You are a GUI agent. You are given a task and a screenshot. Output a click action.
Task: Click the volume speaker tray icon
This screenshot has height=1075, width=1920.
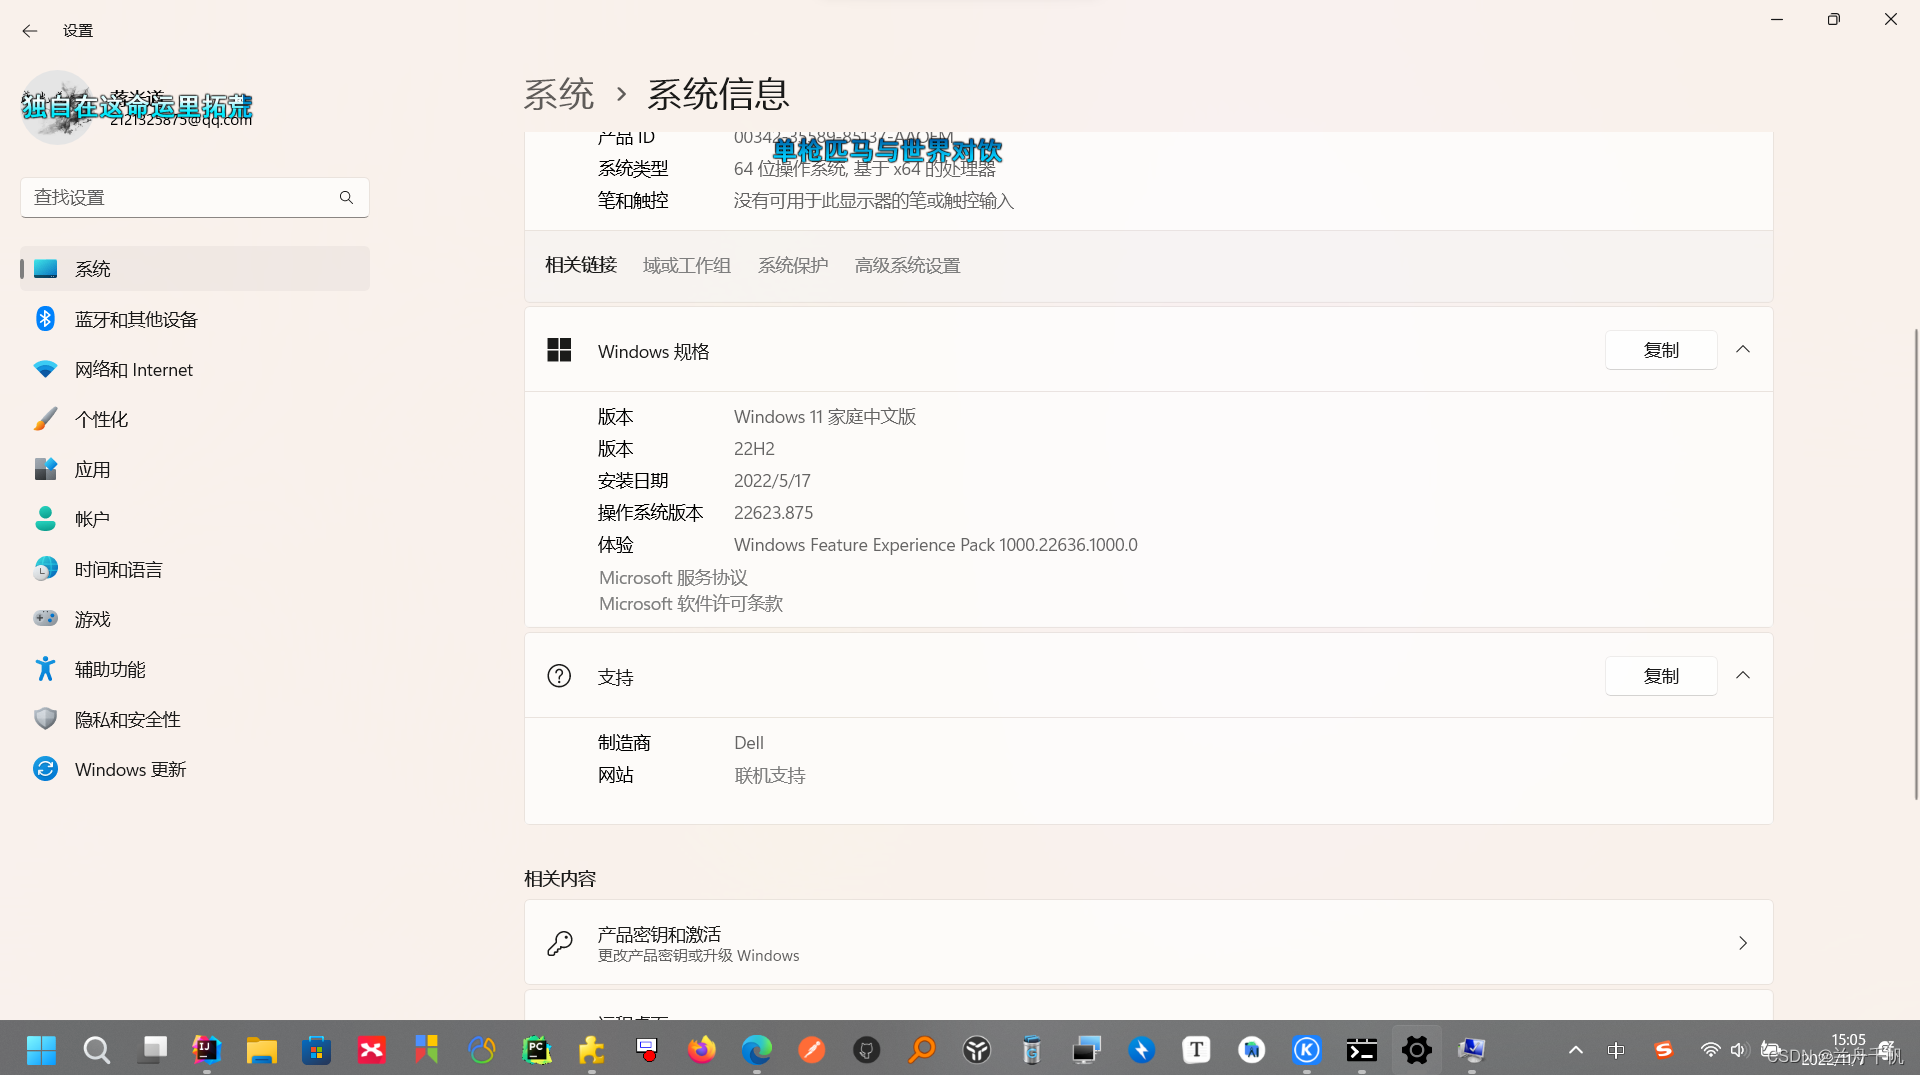(1738, 1050)
